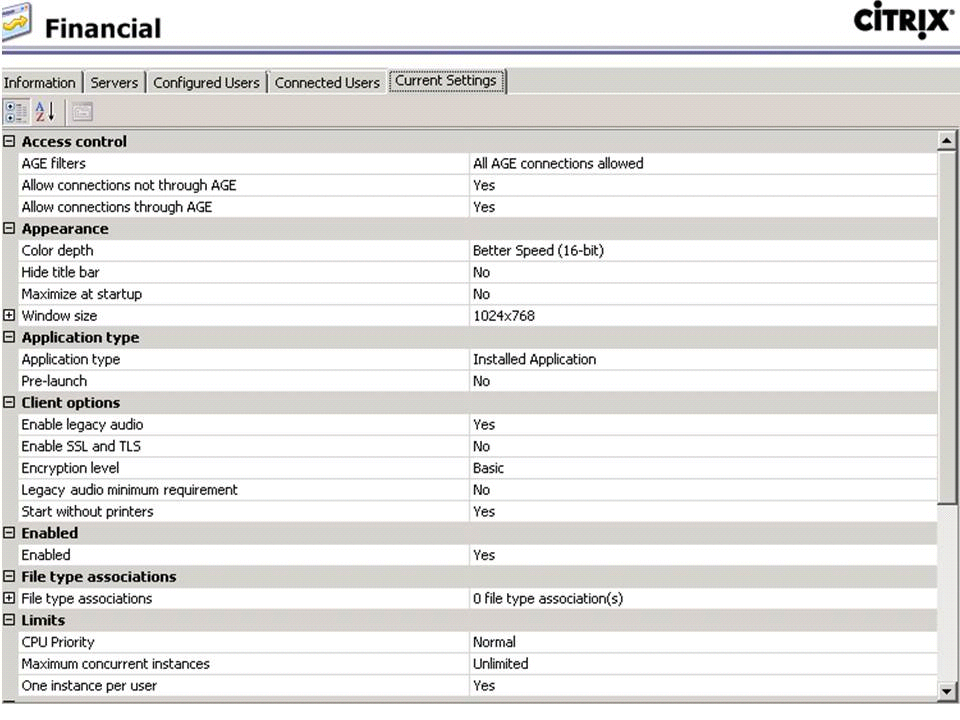Collapse the Access control section
Screen dimensions: 960x720
(x=10, y=142)
